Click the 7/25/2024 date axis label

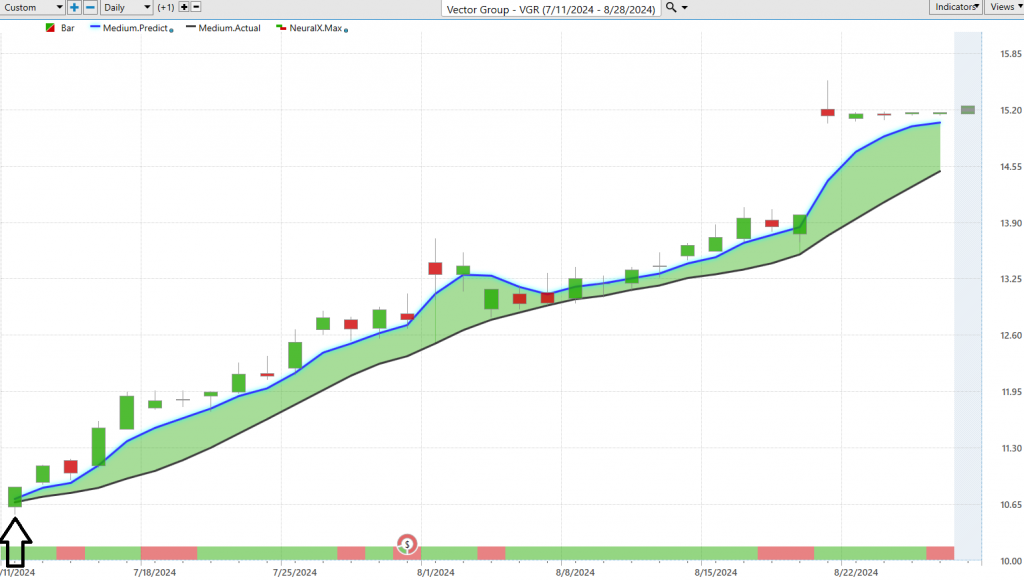tap(295, 573)
